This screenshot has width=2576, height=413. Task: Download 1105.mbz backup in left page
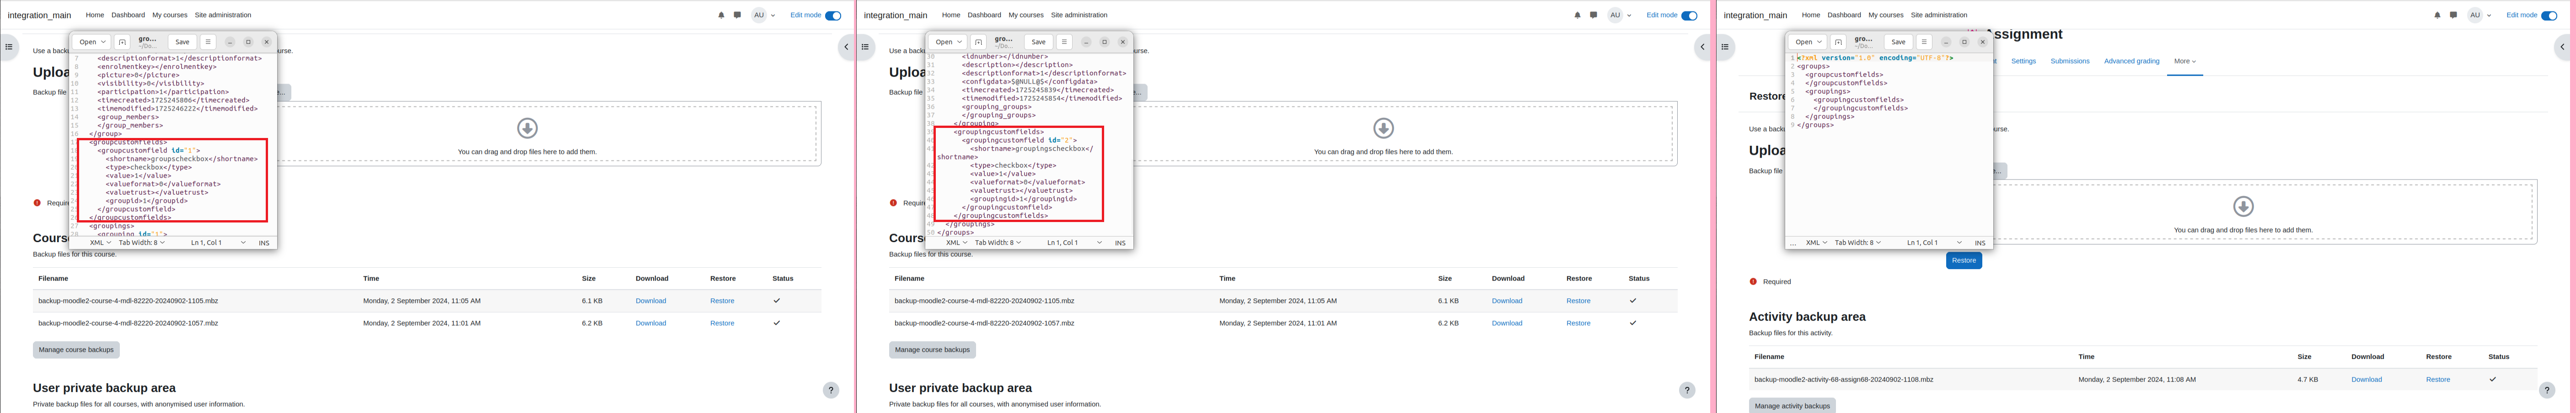[651, 301]
